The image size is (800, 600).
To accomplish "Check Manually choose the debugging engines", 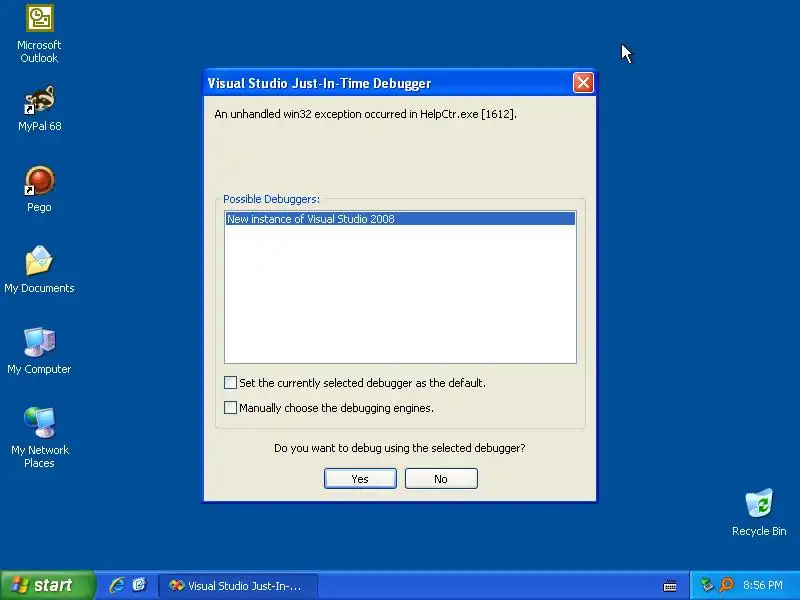I will pos(230,408).
